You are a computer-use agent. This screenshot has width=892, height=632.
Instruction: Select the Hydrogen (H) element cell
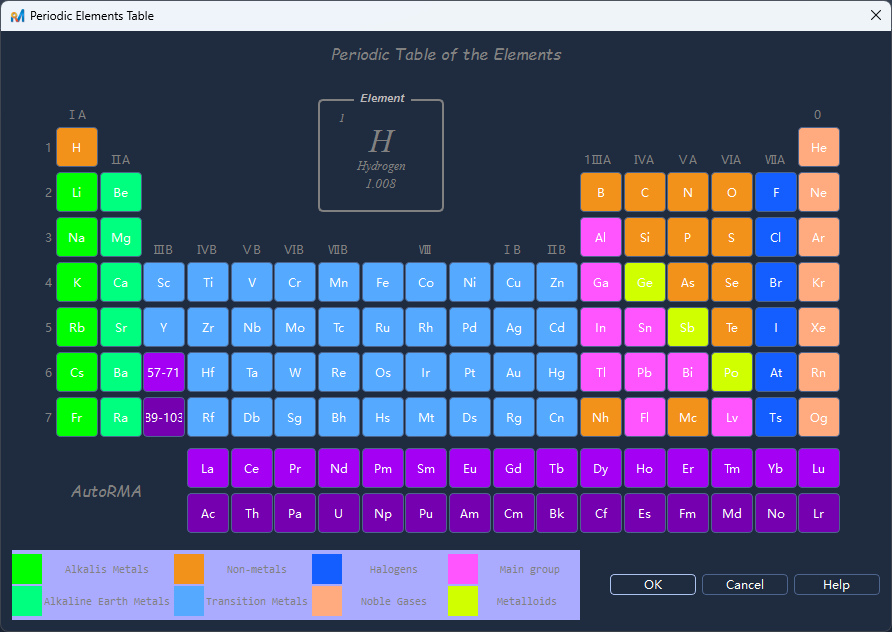coord(77,147)
